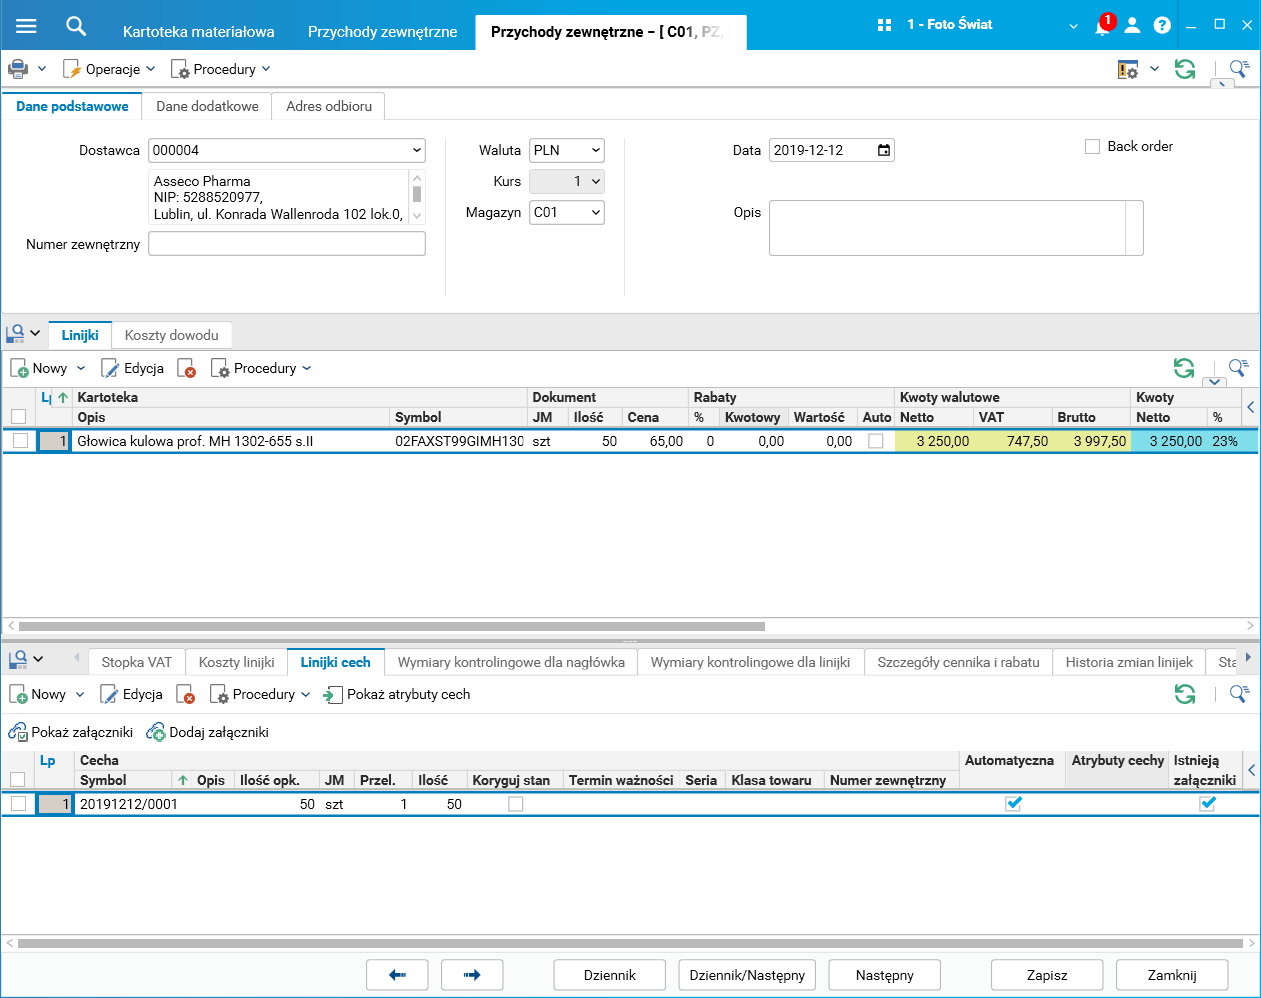Click the delete icon beside Edycja in Linijki

(x=187, y=369)
